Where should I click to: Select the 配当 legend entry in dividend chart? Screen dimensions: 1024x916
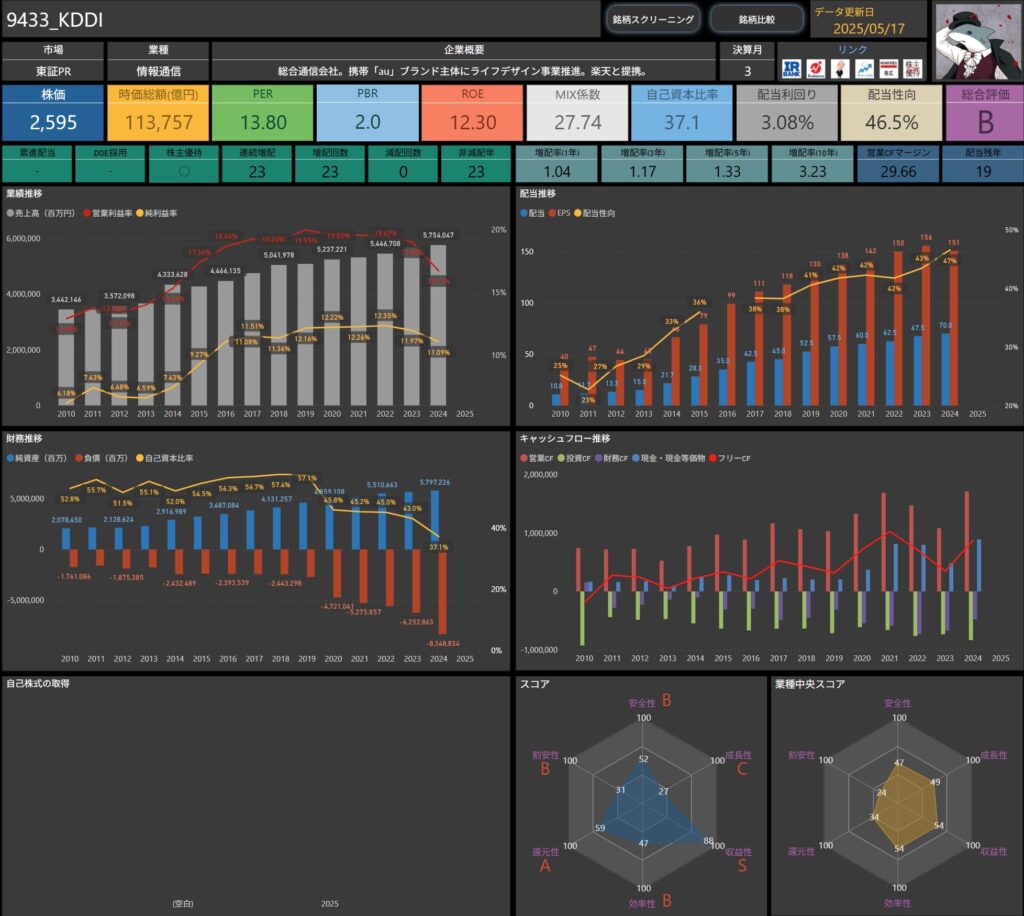pyautogui.click(x=532, y=213)
